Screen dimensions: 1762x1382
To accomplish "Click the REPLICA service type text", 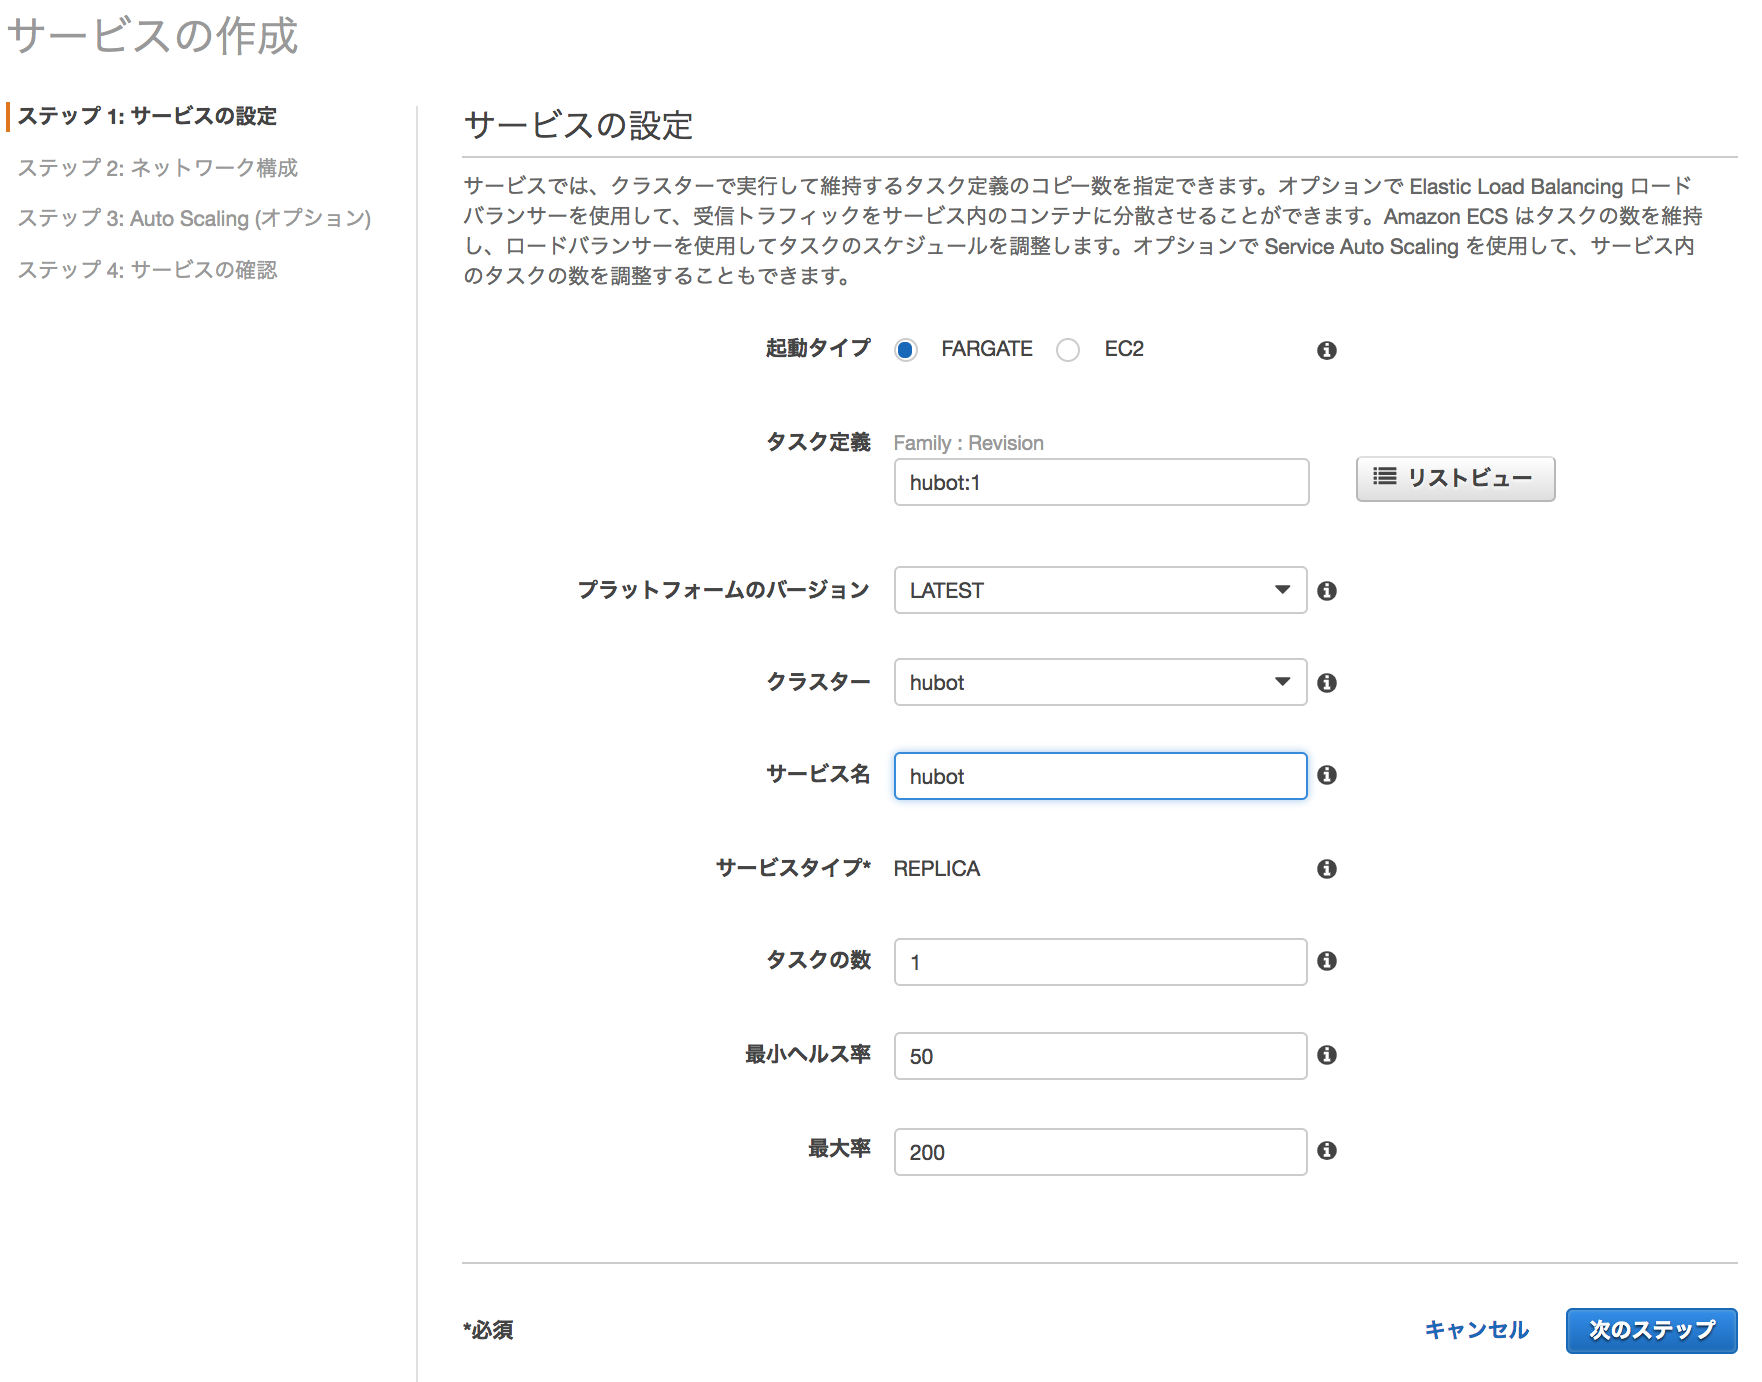I will [936, 869].
